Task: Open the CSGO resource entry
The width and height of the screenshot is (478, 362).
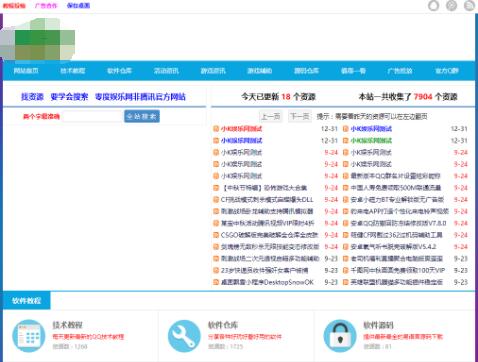Action: click(x=269, y=235)
